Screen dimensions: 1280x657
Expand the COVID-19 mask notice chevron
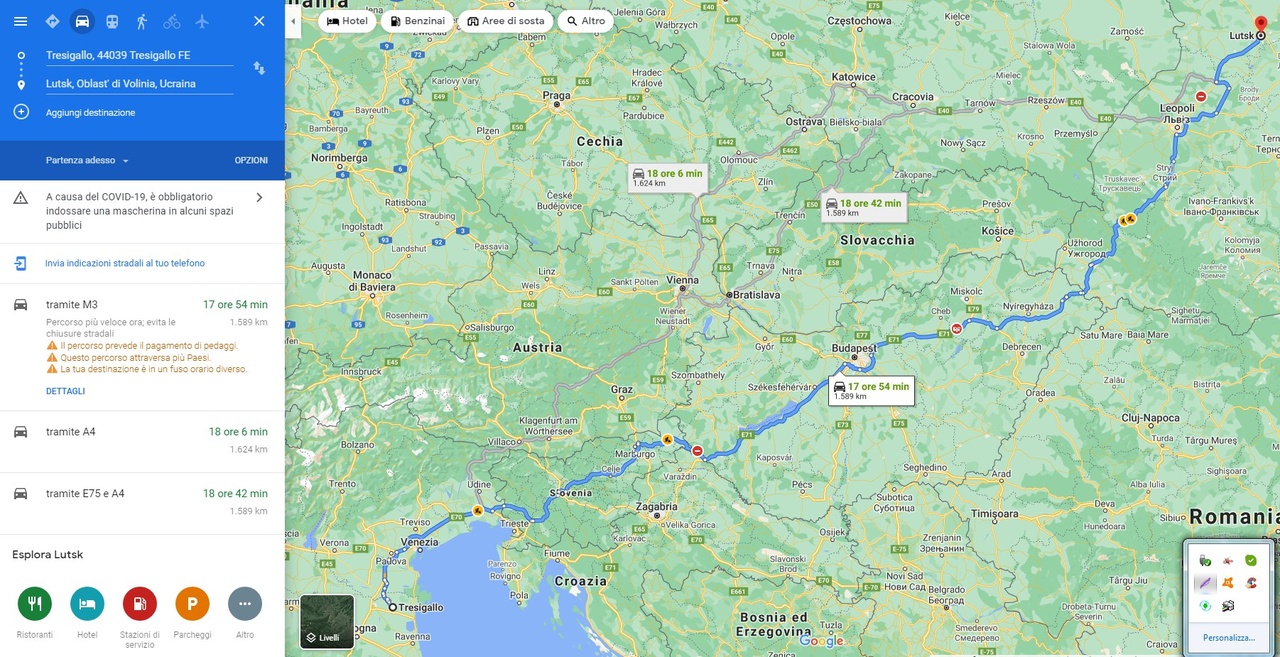point(259,197)
